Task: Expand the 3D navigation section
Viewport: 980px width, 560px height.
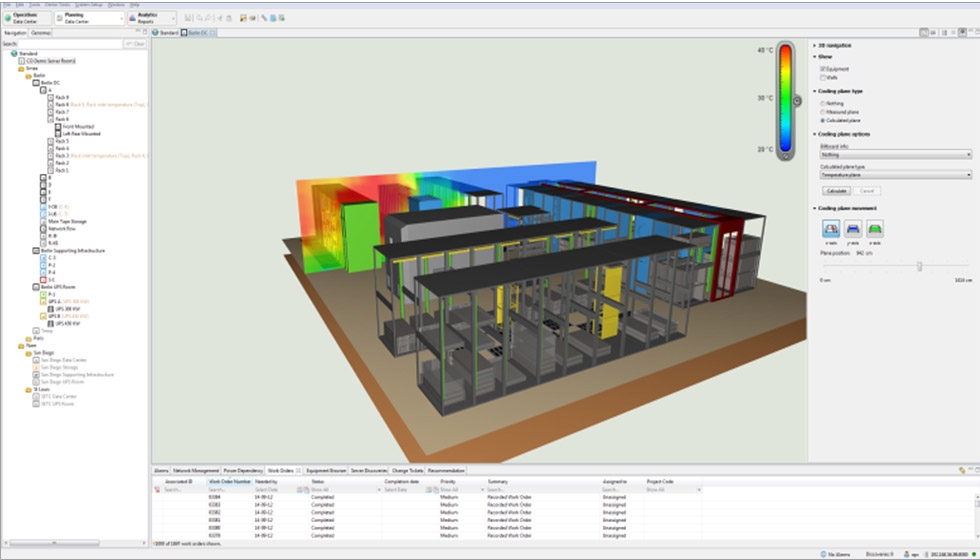Action: click(x=815, y=45)
